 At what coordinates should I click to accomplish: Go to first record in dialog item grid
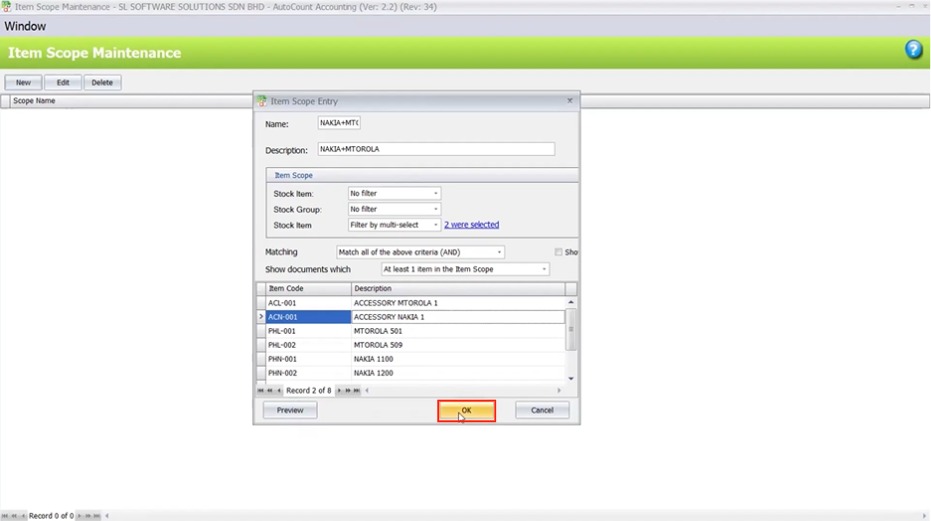click(x=261, y=390)
